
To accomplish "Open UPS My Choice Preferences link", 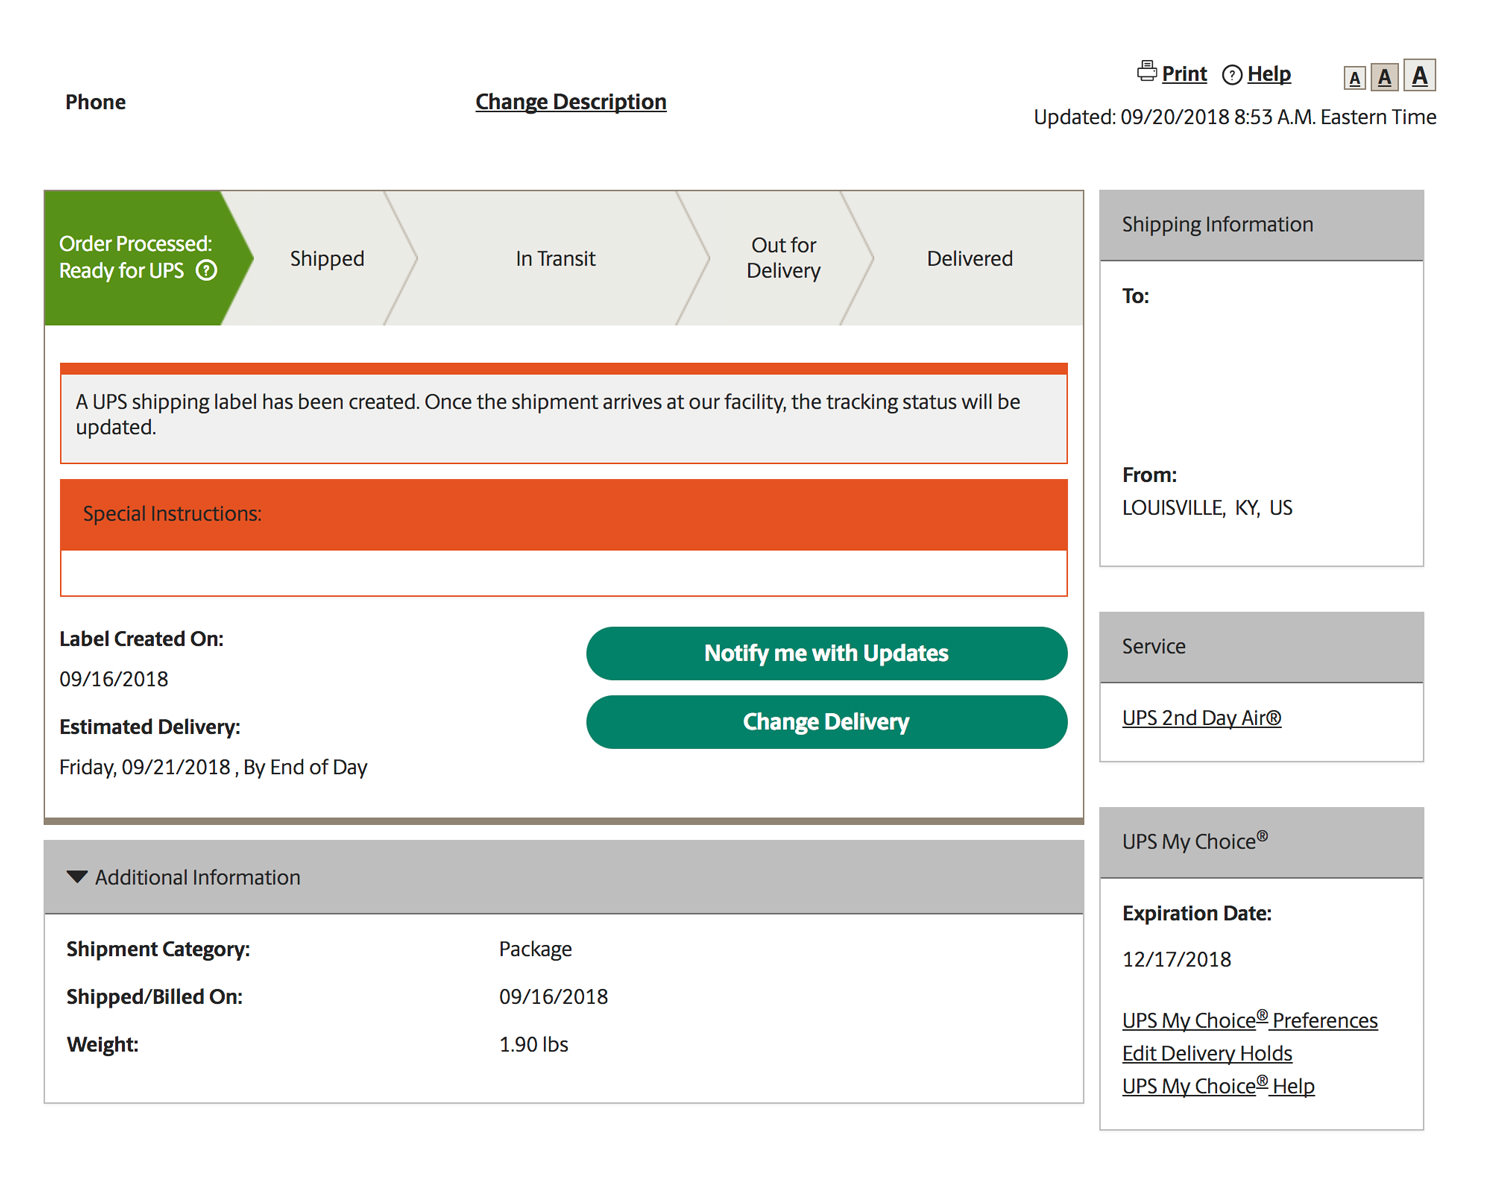I will coord(1249,1020).
